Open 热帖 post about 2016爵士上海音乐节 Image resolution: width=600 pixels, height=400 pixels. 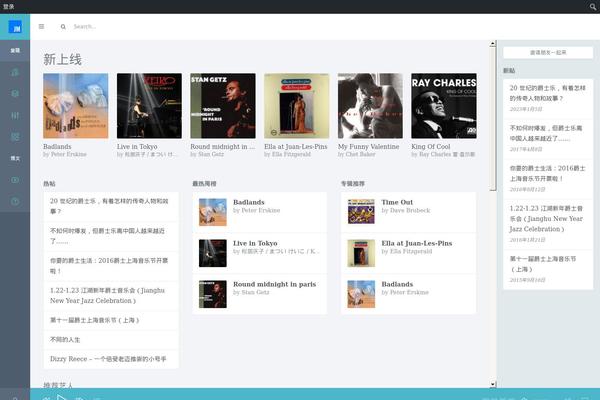click(111, 266)
